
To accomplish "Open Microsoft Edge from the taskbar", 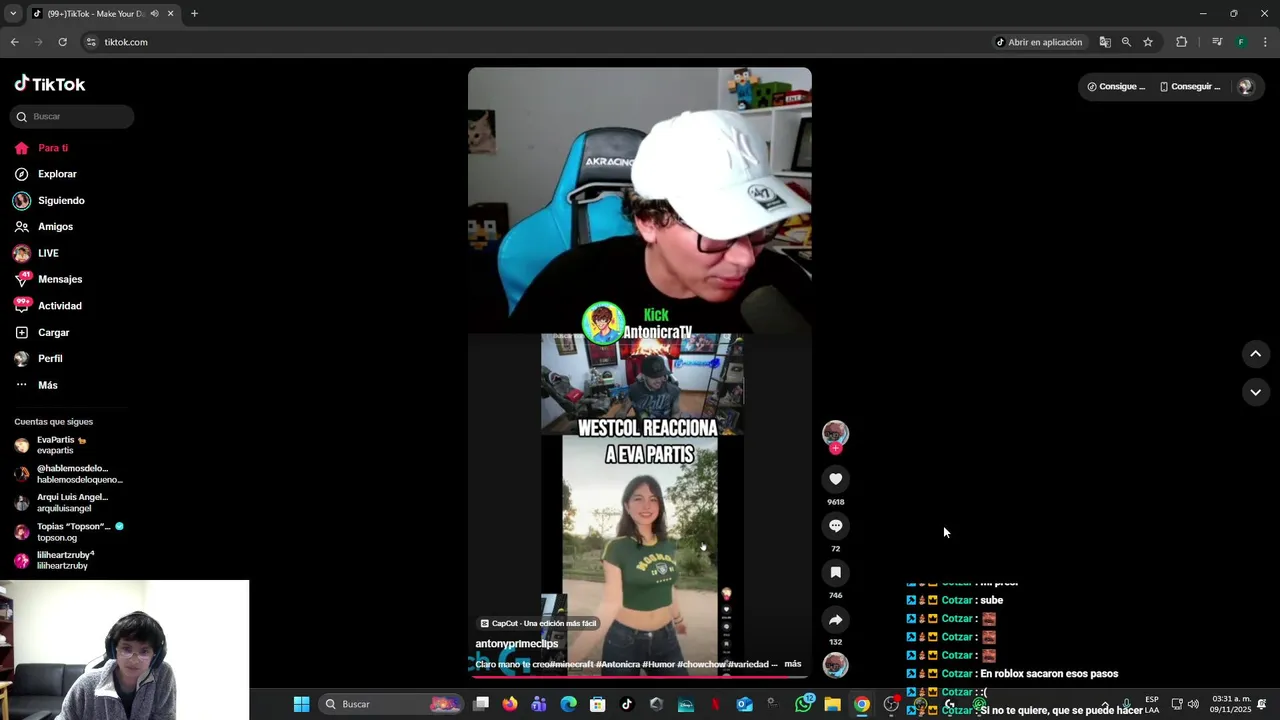I will click(568, 704).
